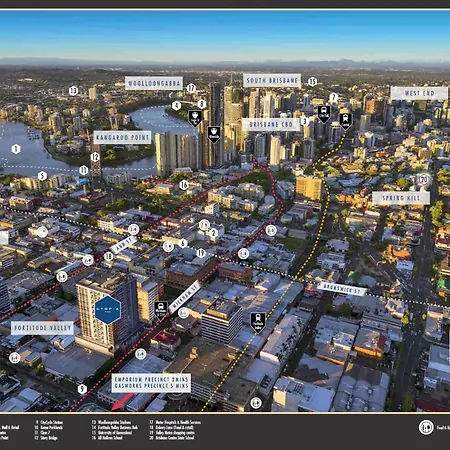Click hexagon marker 19
The width and height of the screenshot is (450, 450).
pyautogui.click(x=201, y=253)
